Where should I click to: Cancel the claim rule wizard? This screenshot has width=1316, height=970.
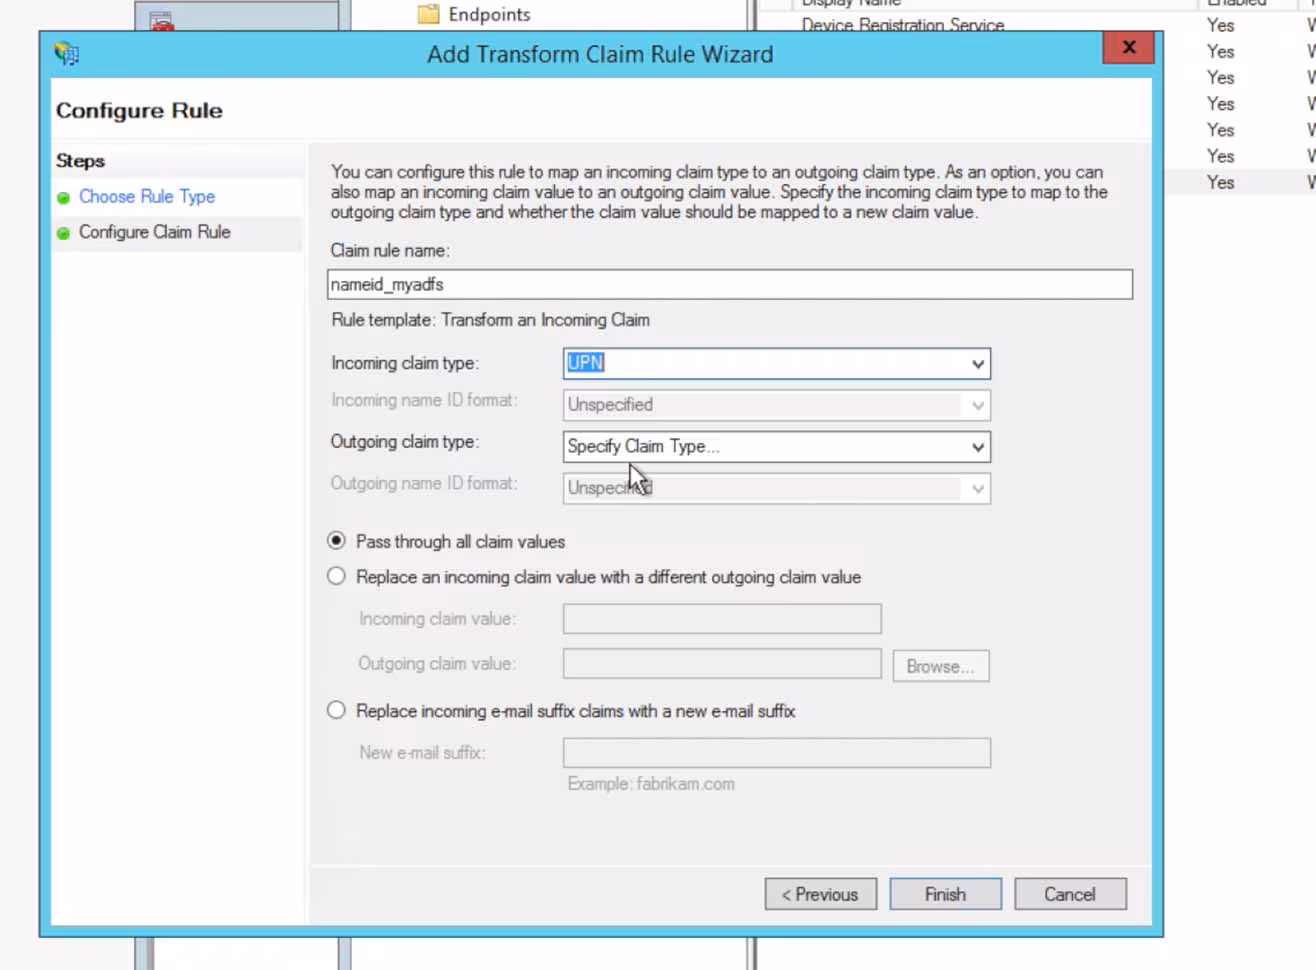click(1069, 894)
